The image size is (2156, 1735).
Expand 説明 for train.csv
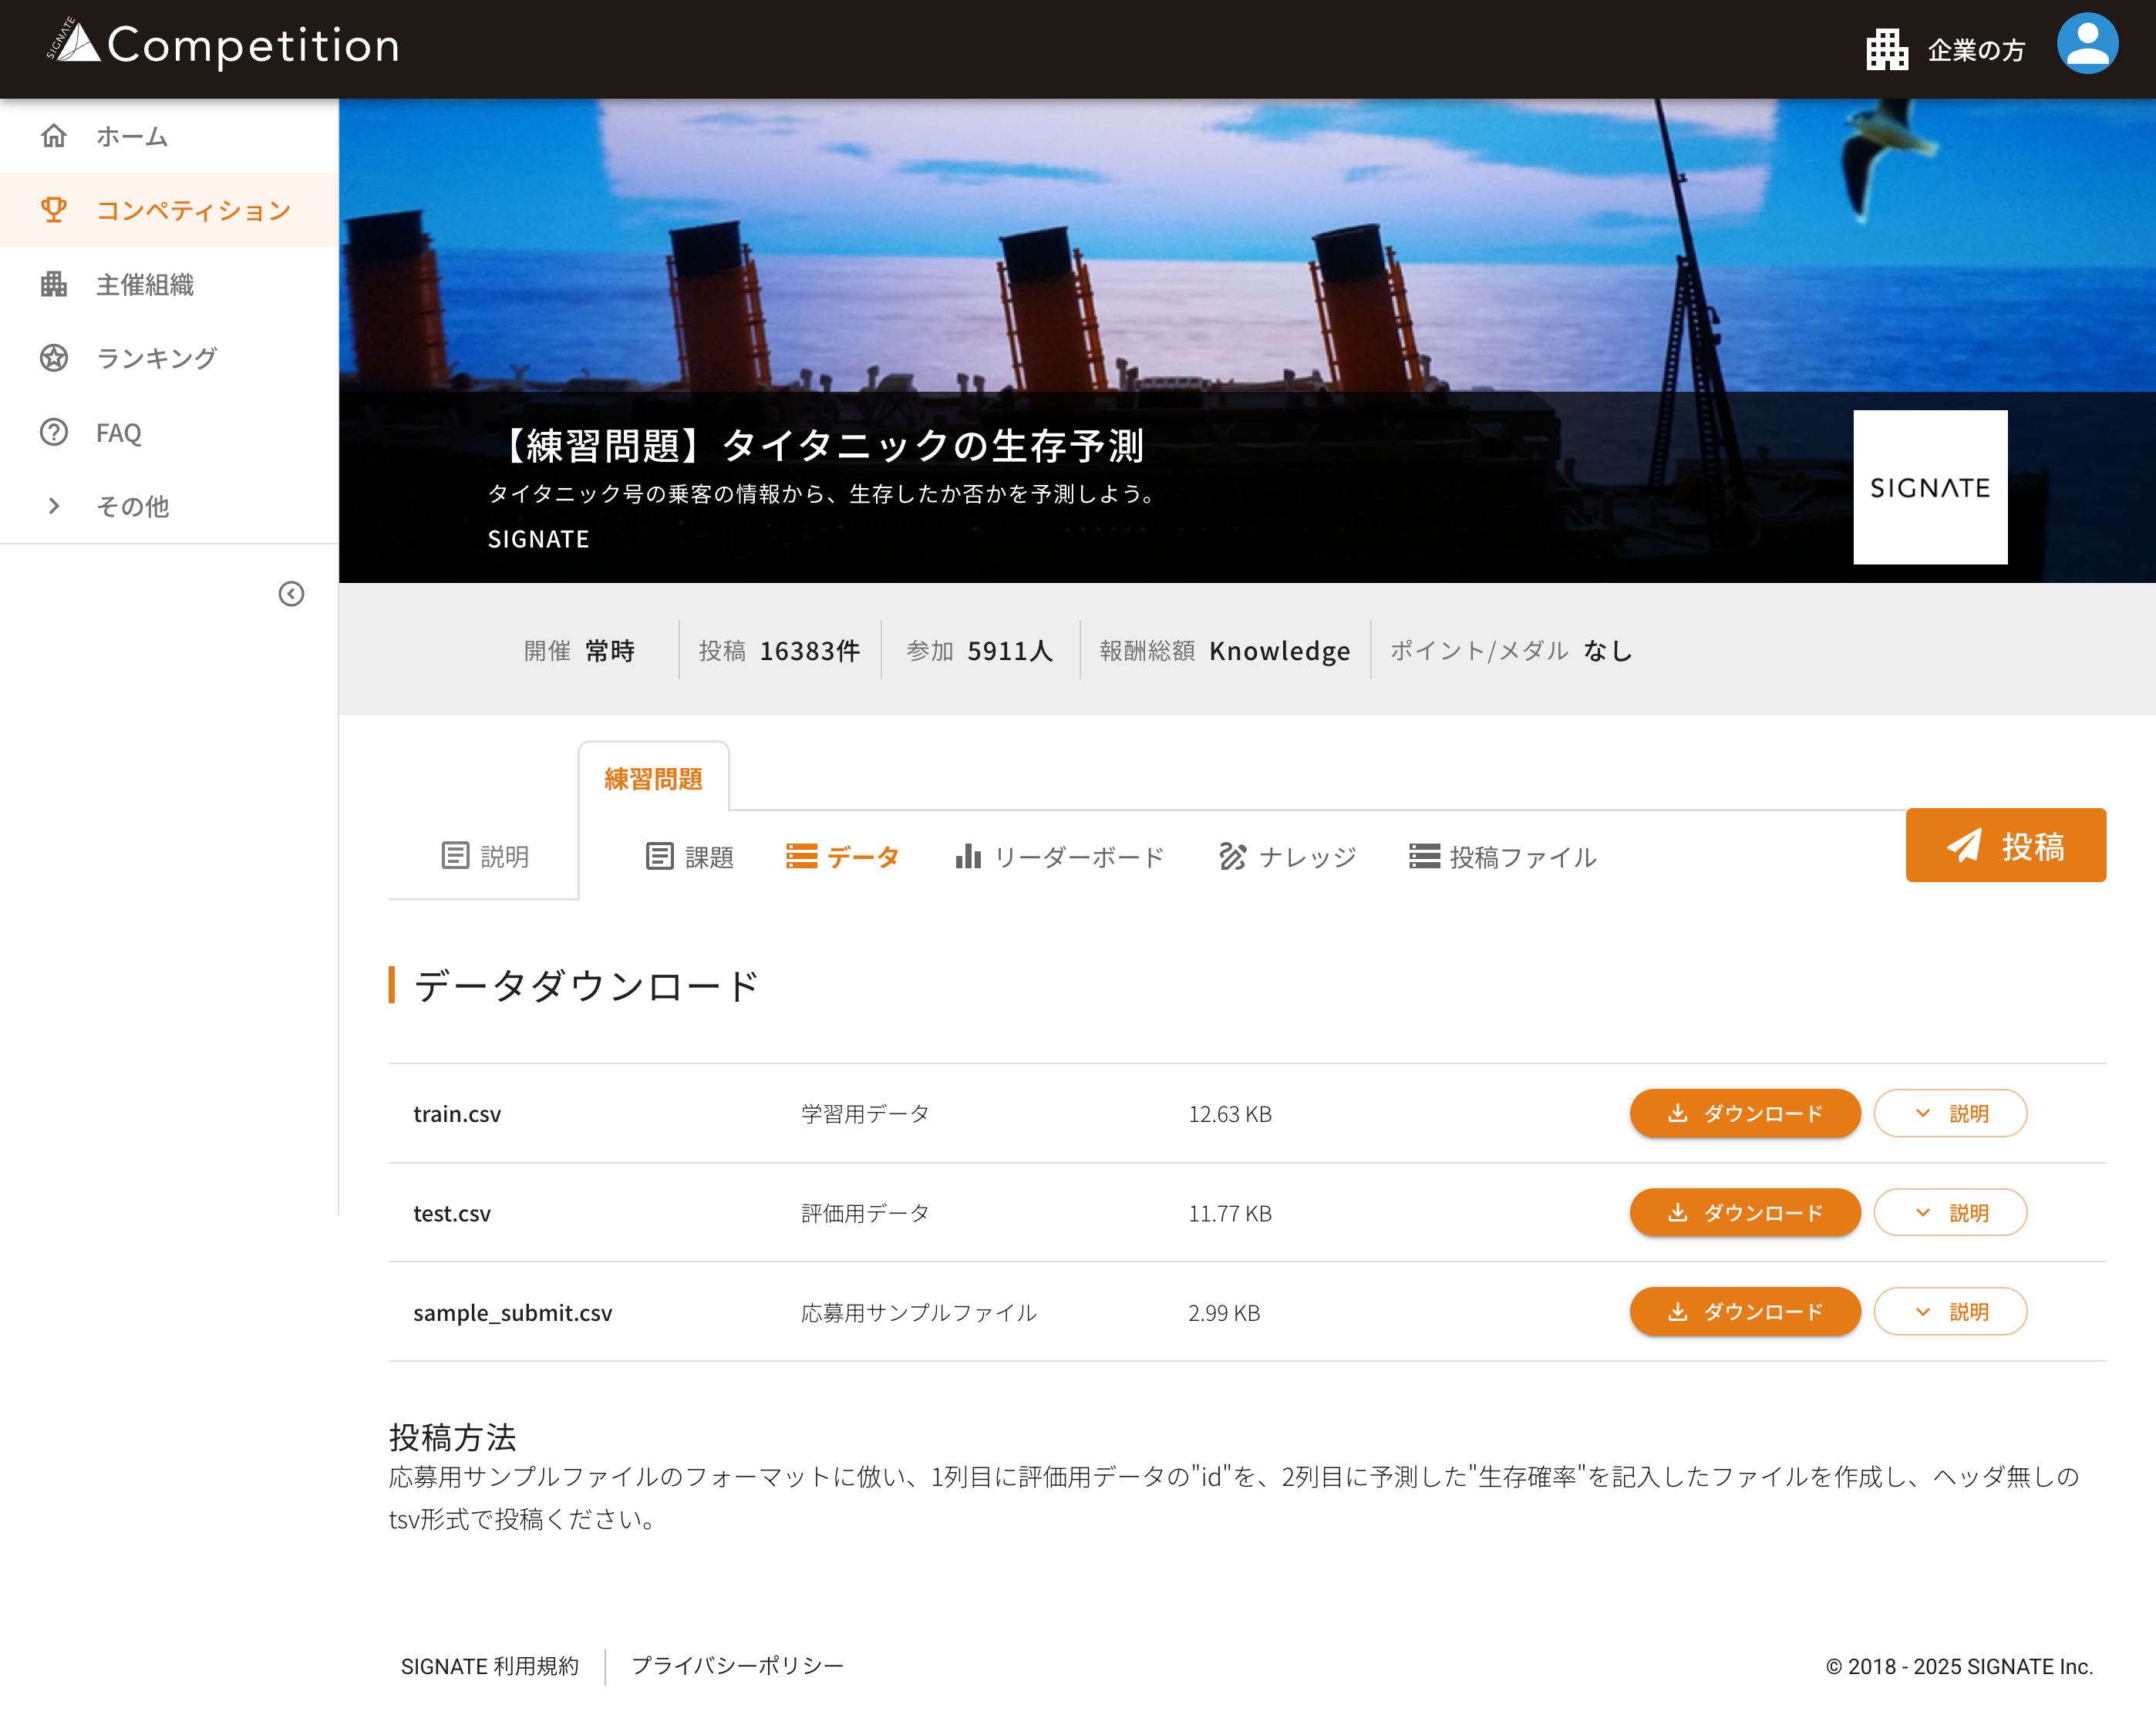pos(1949,1113)
